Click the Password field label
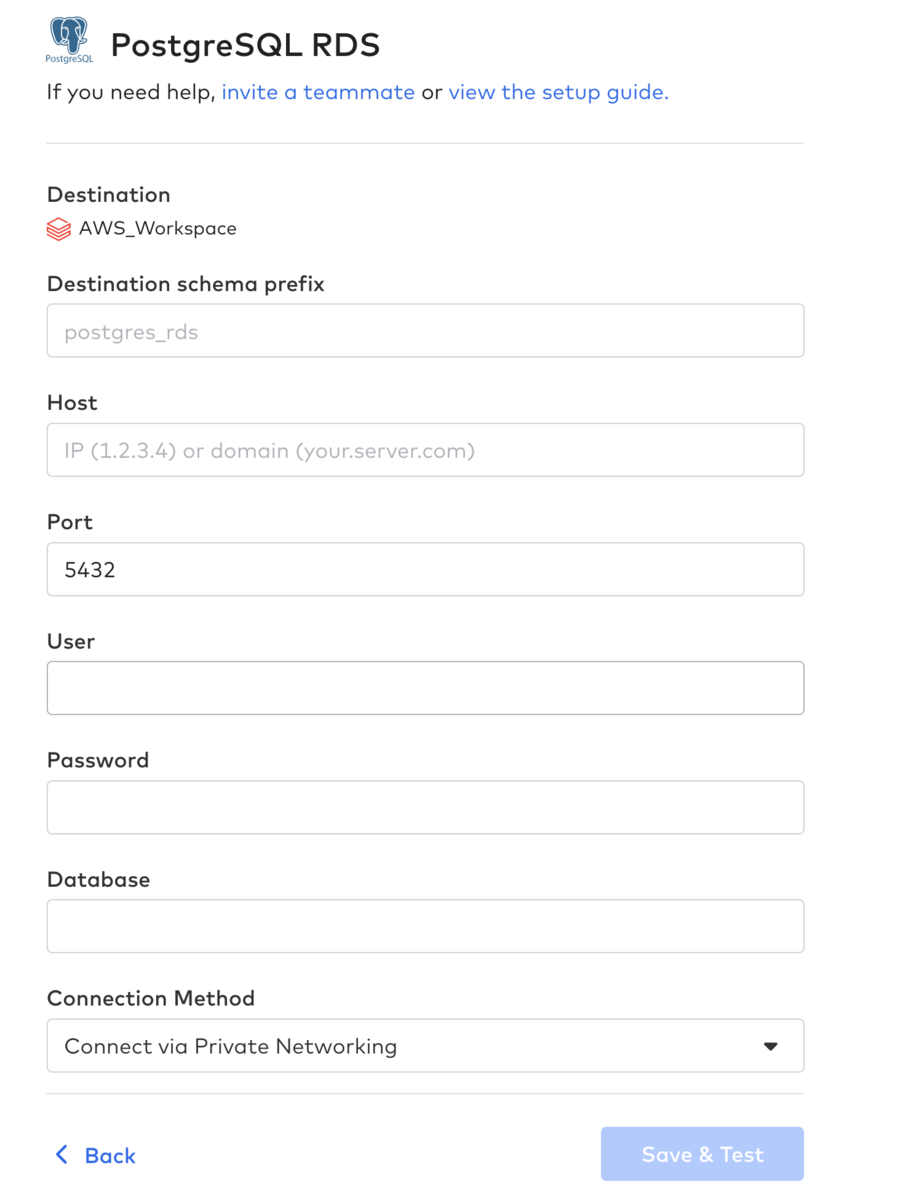919x1200 pixels. (x=98, y=760)
